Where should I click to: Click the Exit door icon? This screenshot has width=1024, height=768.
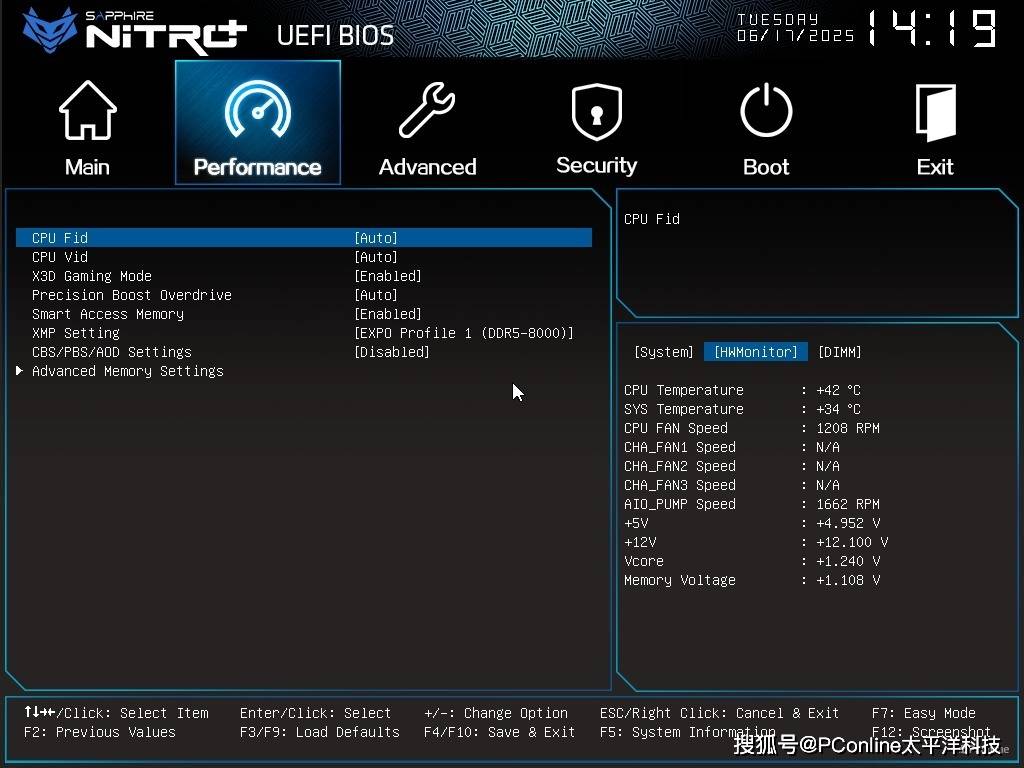[935, 112]
